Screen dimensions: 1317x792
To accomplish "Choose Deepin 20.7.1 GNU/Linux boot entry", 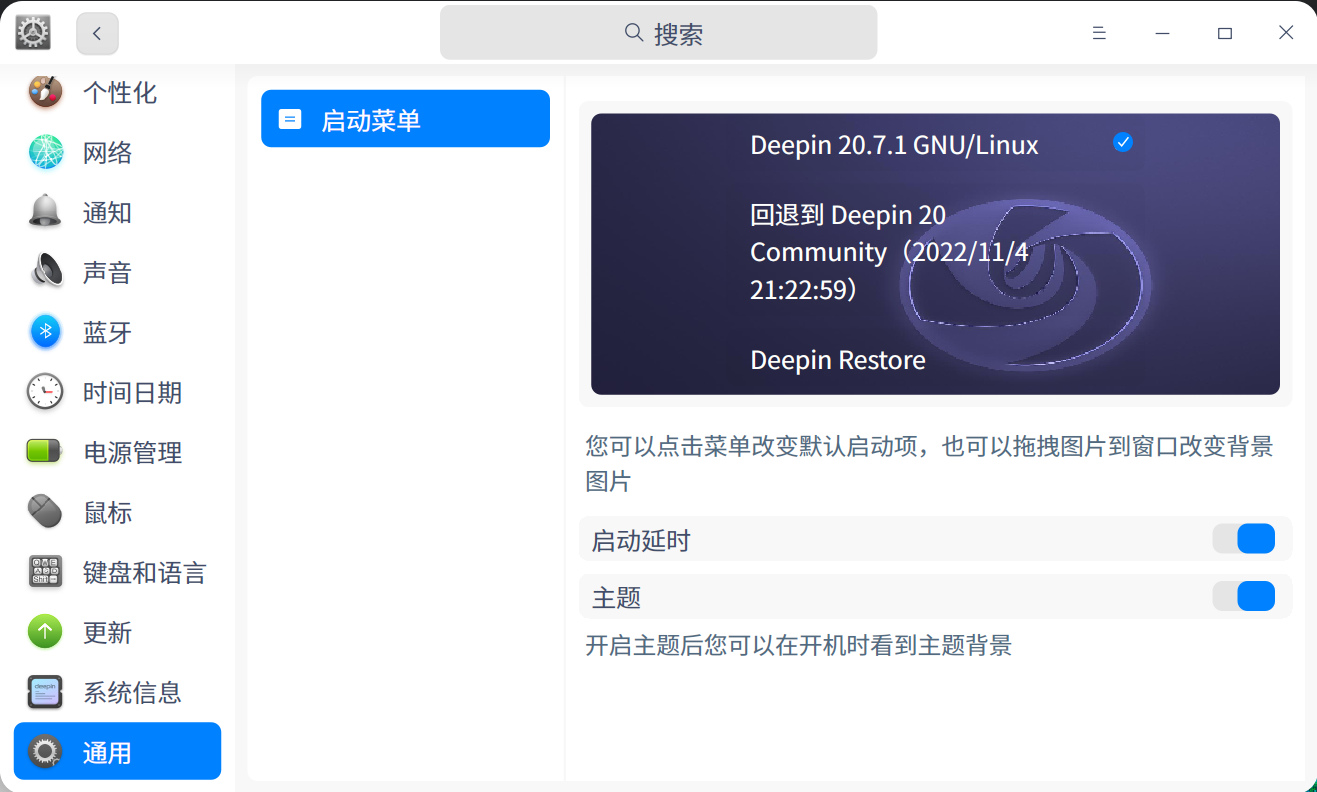I will tap(895, 145).
